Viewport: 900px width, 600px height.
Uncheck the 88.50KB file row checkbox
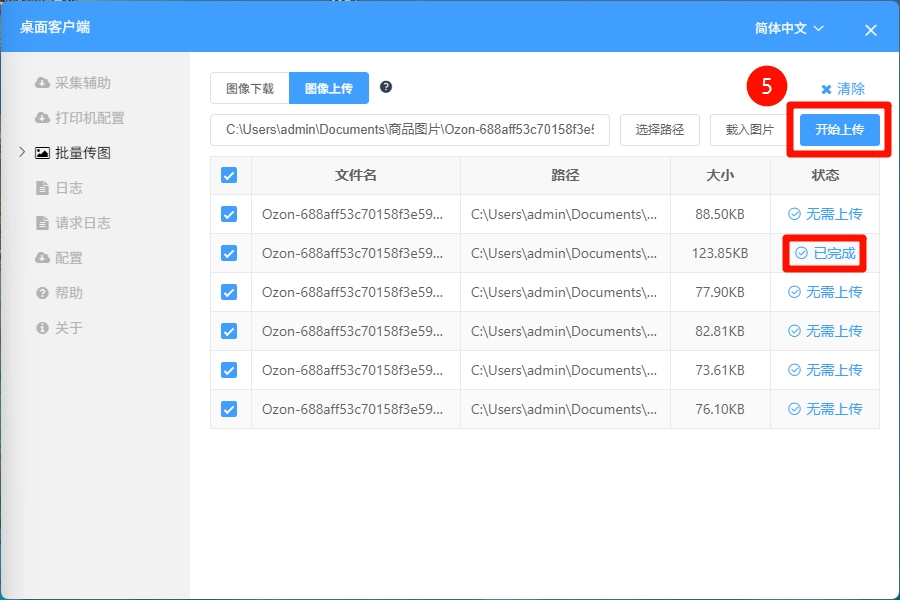click(x=229, y=214)
